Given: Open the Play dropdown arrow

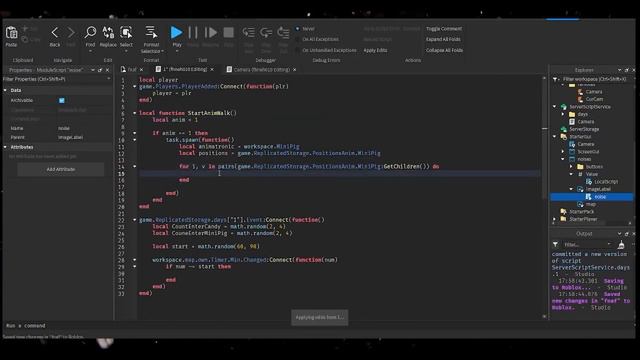Looking at the screenshot, I should point(176,51).
